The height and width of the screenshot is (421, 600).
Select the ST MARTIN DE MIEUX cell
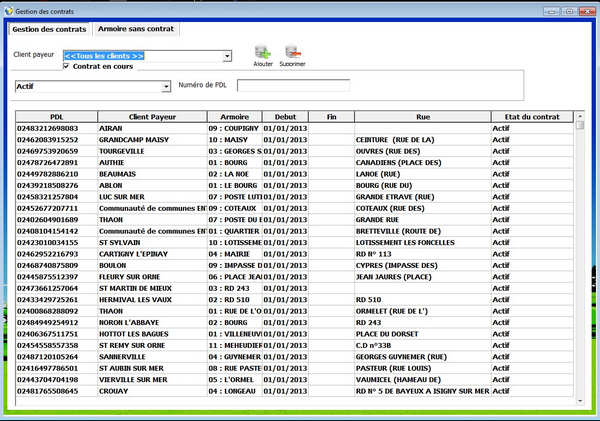click(152, 288)
